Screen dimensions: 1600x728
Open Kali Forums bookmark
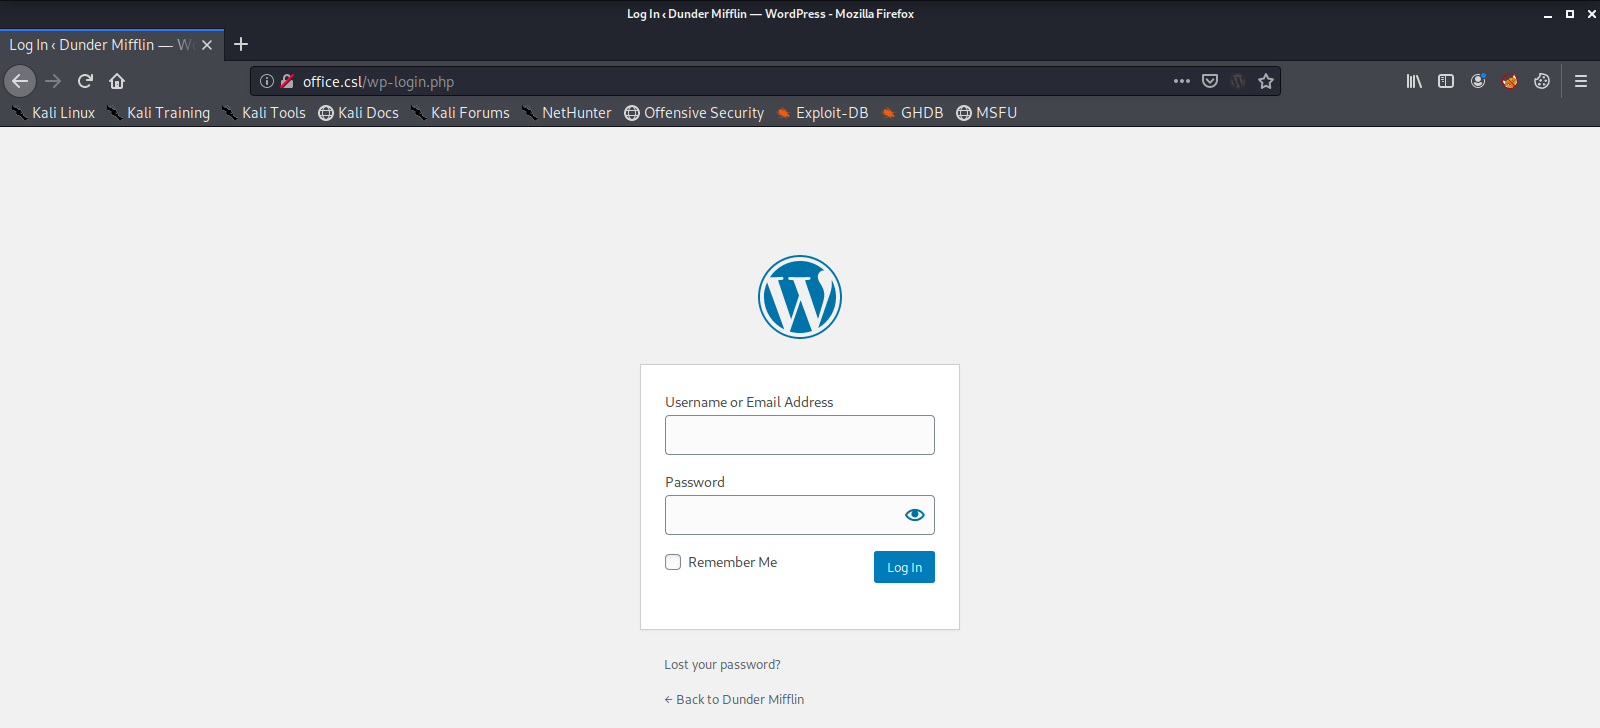(460, 113)
